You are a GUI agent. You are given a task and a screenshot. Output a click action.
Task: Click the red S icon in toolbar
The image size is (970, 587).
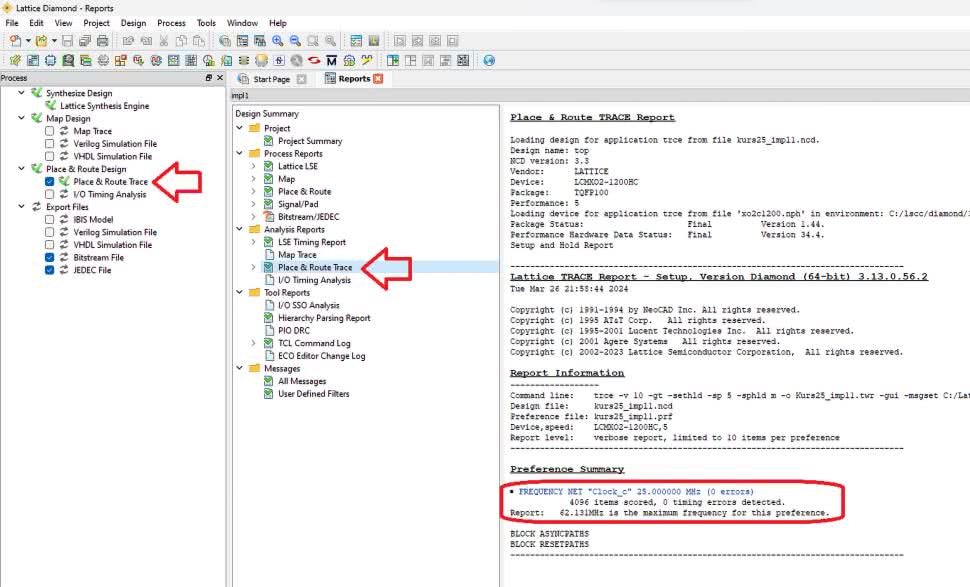pos(313,60)
